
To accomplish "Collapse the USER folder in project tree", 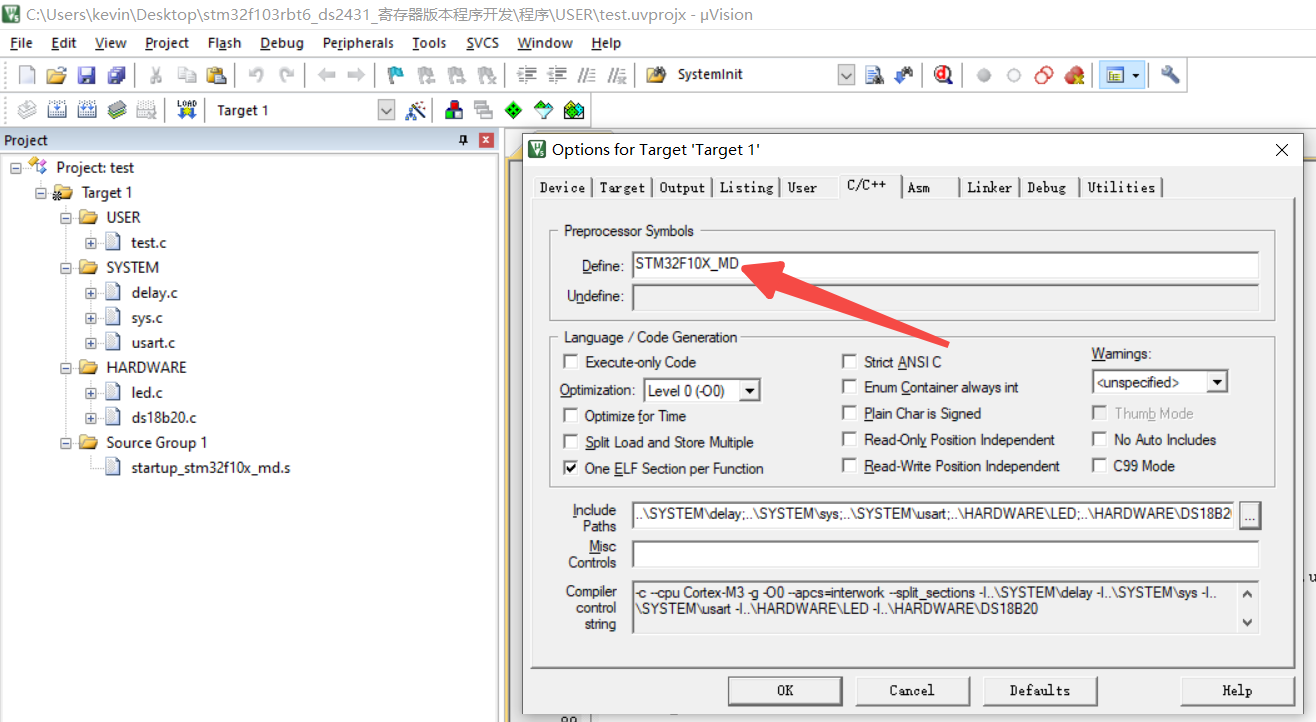I will click(x=66, y=218).
